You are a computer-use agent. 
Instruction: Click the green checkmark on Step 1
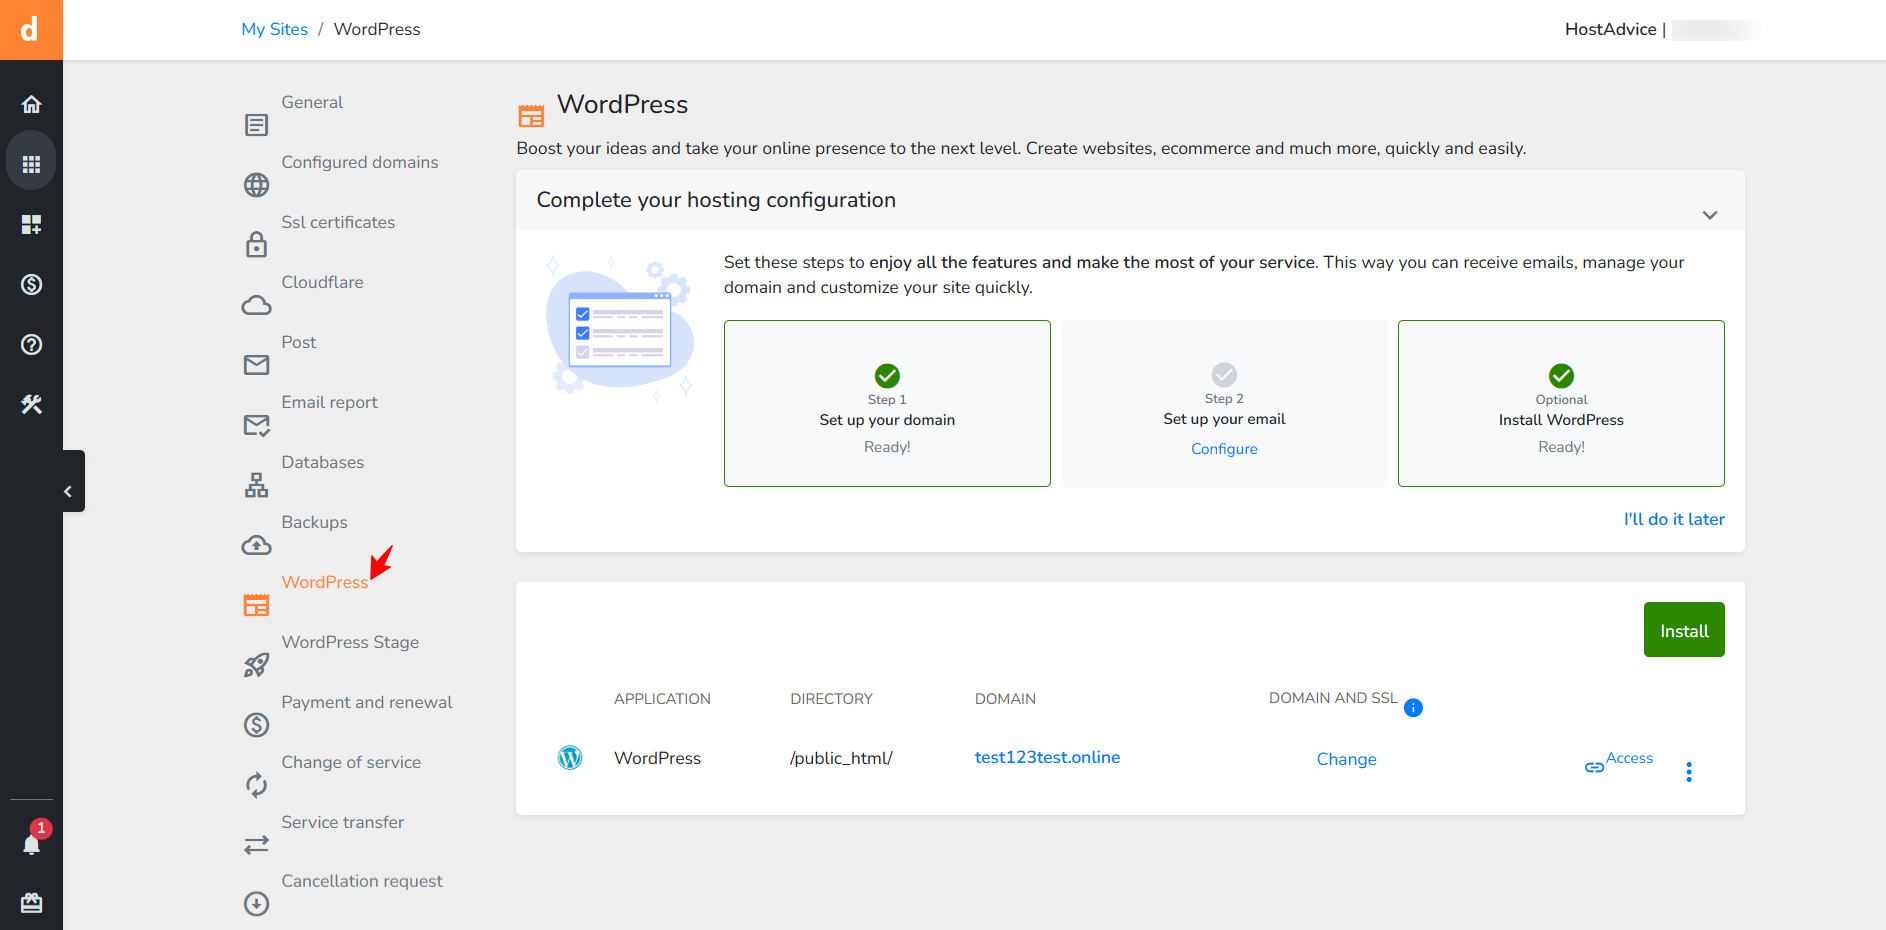coord(887,376)
